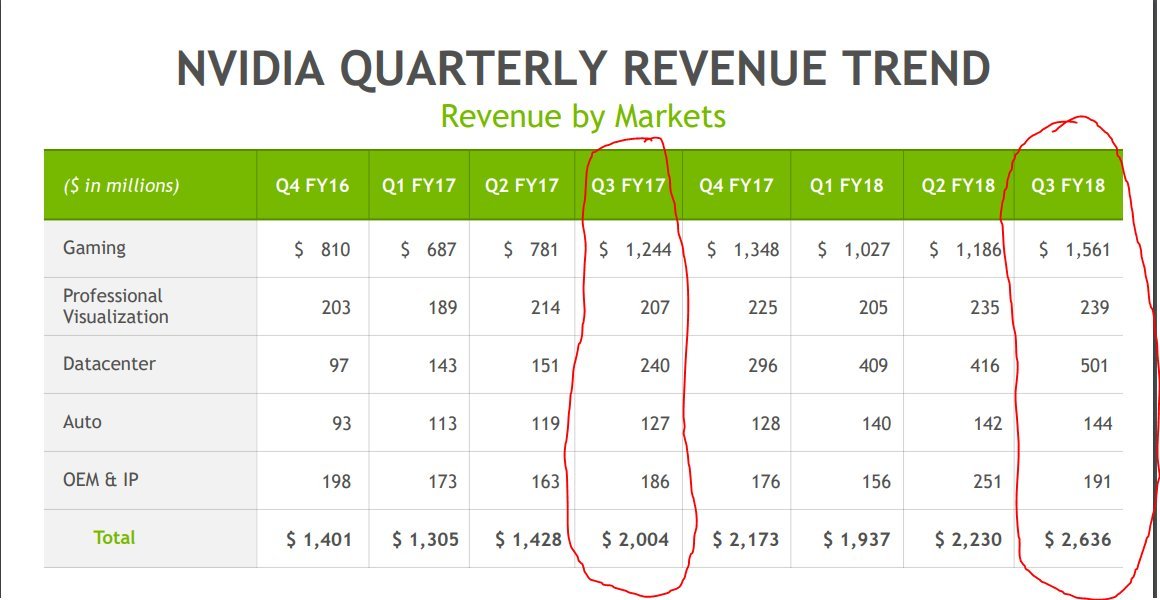Select the Q2 FY17 column header

pos(522,185)
